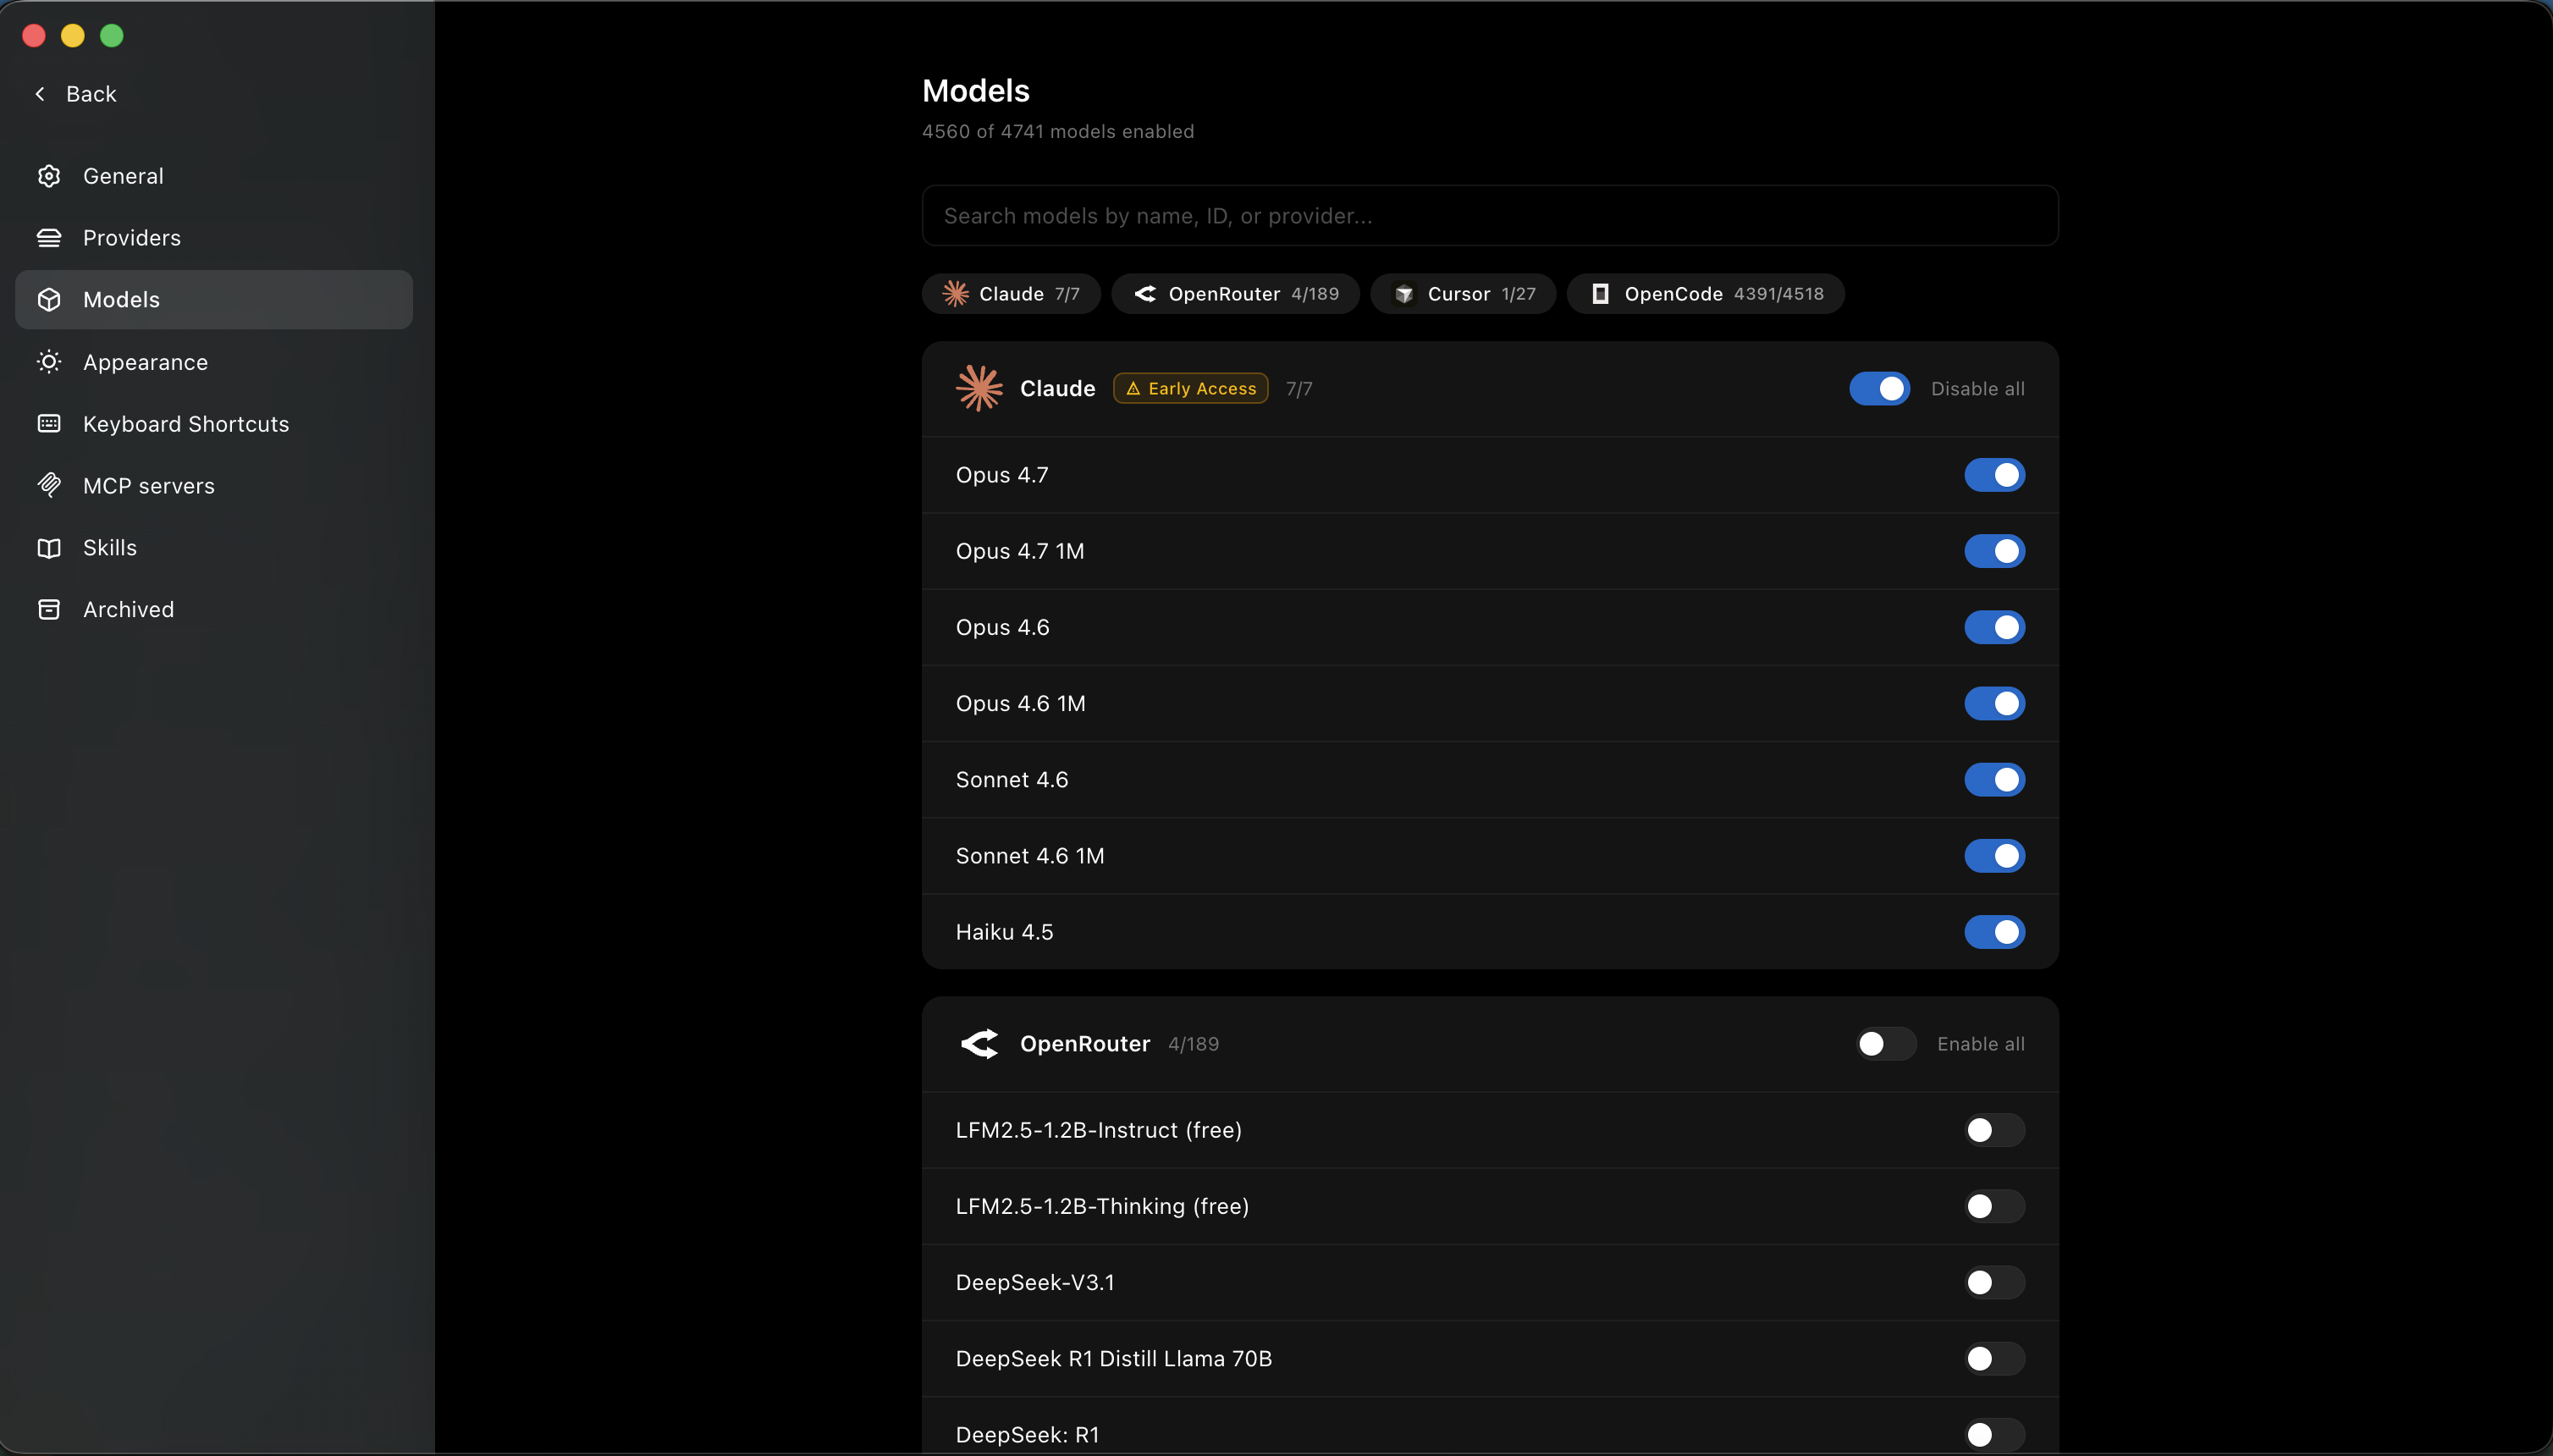The width and height of the screenshot is (2553, 1456).
Task: Click the Models cube icon in sidebar
Action: point(49,300)
